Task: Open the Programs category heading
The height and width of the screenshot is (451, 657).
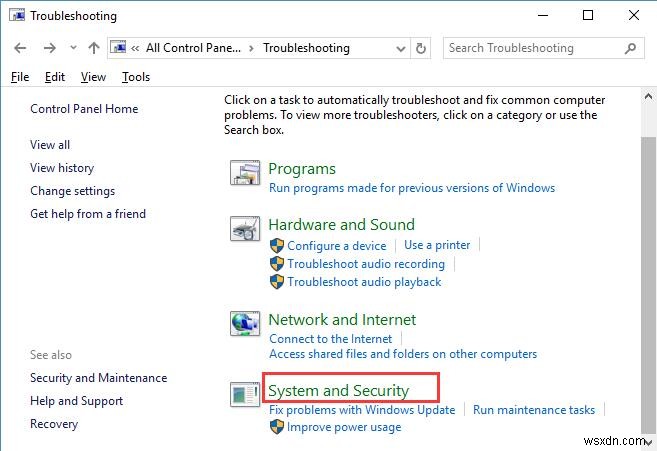Action: pyautogui.click(x=302, y=169)
